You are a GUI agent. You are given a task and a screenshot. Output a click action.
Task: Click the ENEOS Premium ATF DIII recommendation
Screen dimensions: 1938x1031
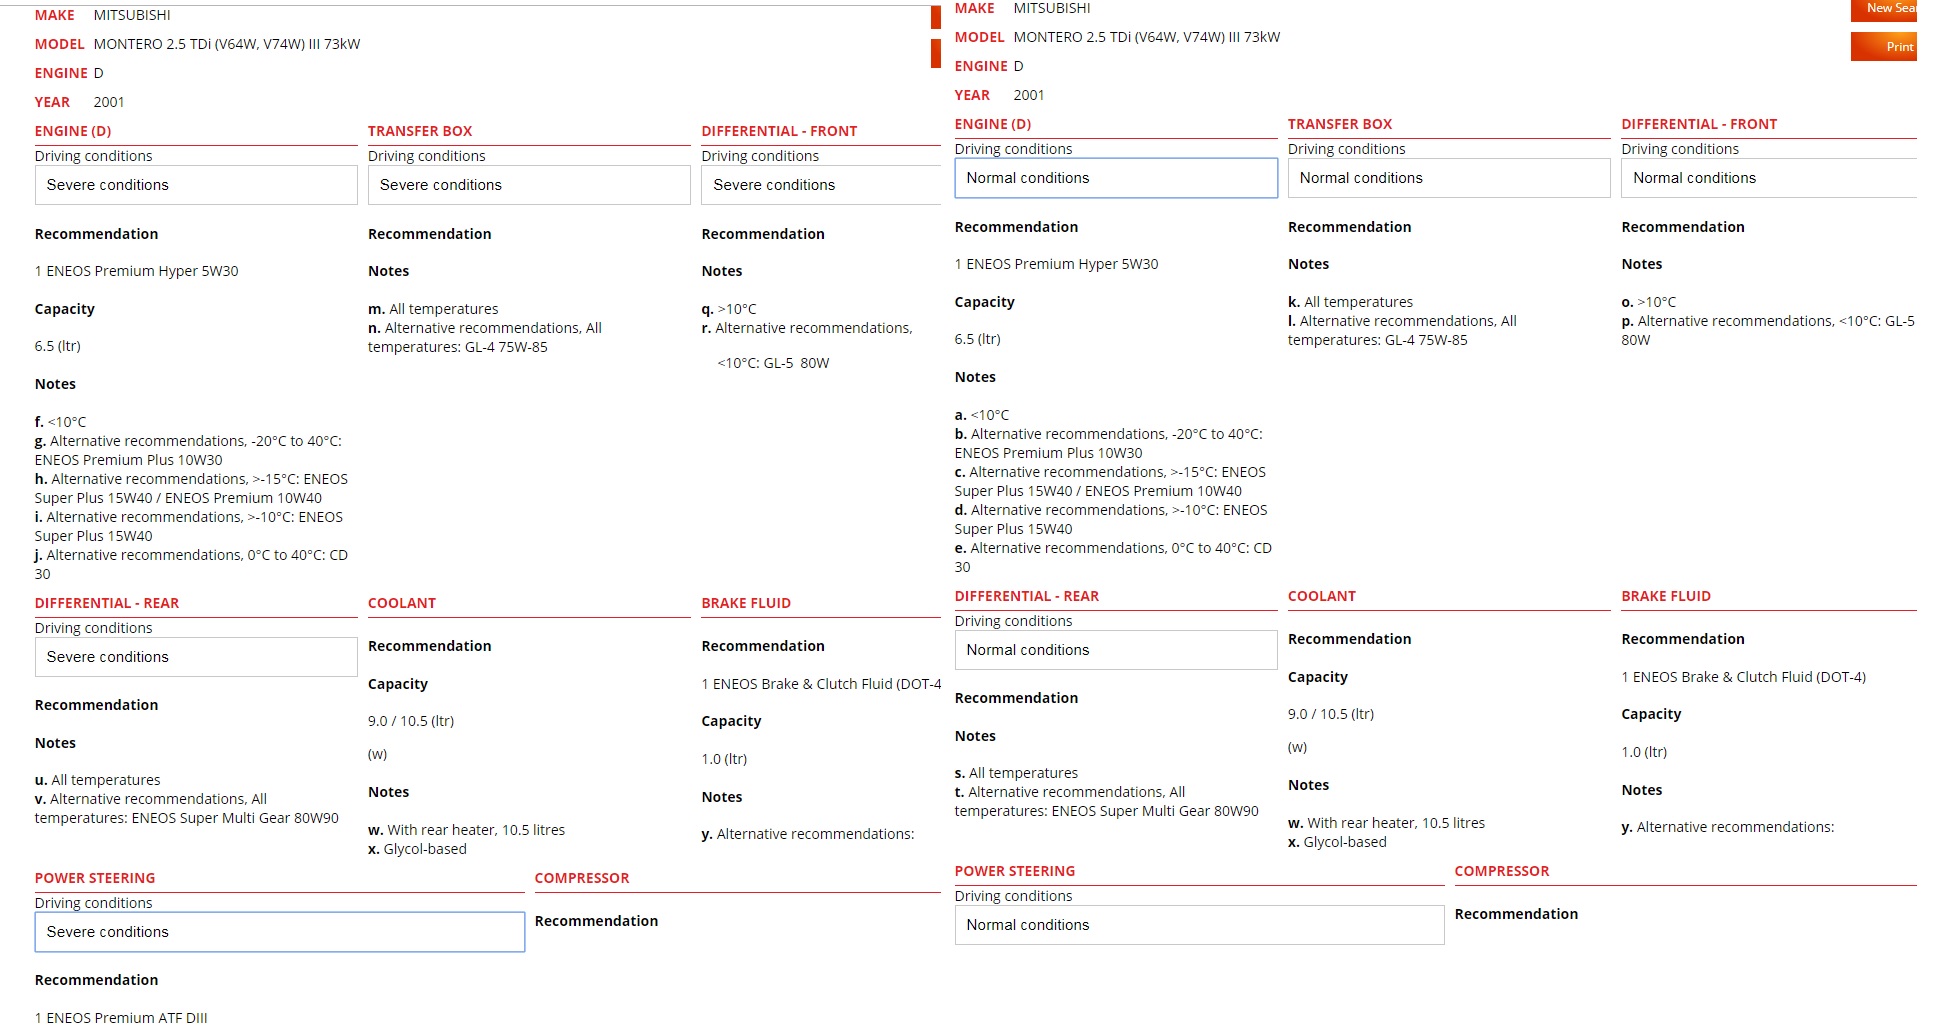point(121,1017)
